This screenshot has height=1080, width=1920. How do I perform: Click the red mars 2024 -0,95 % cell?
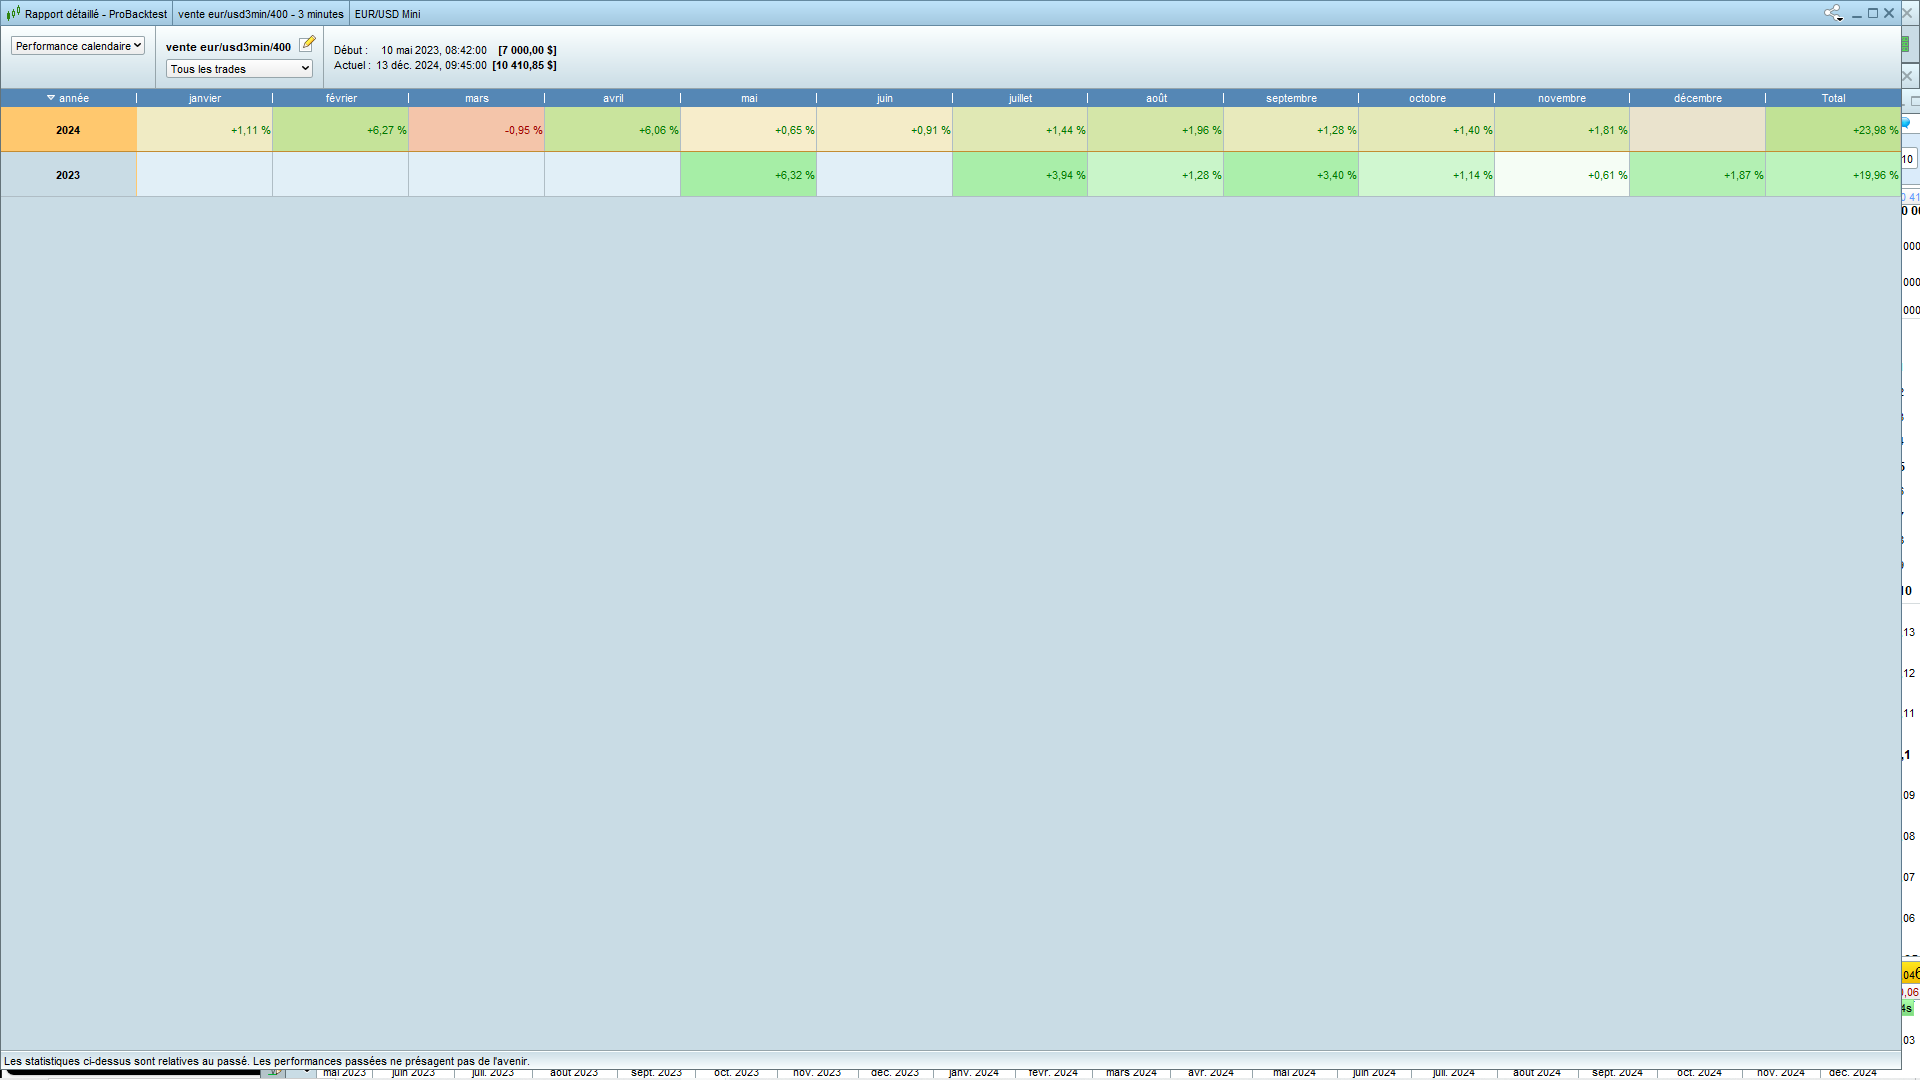point(476,130)
